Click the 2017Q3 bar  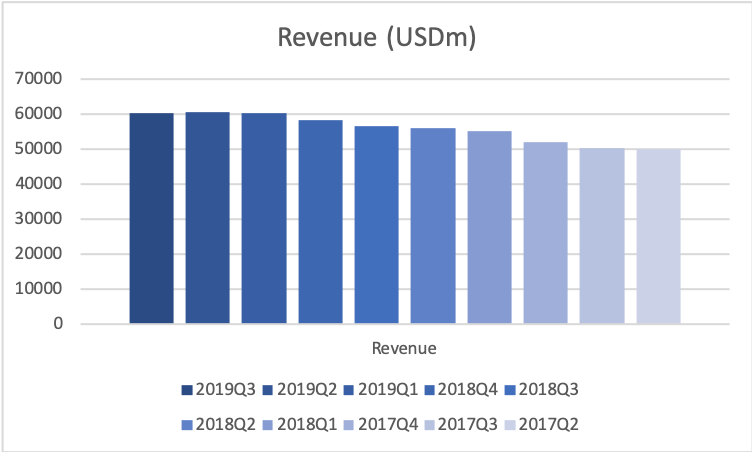pos(602,236)
